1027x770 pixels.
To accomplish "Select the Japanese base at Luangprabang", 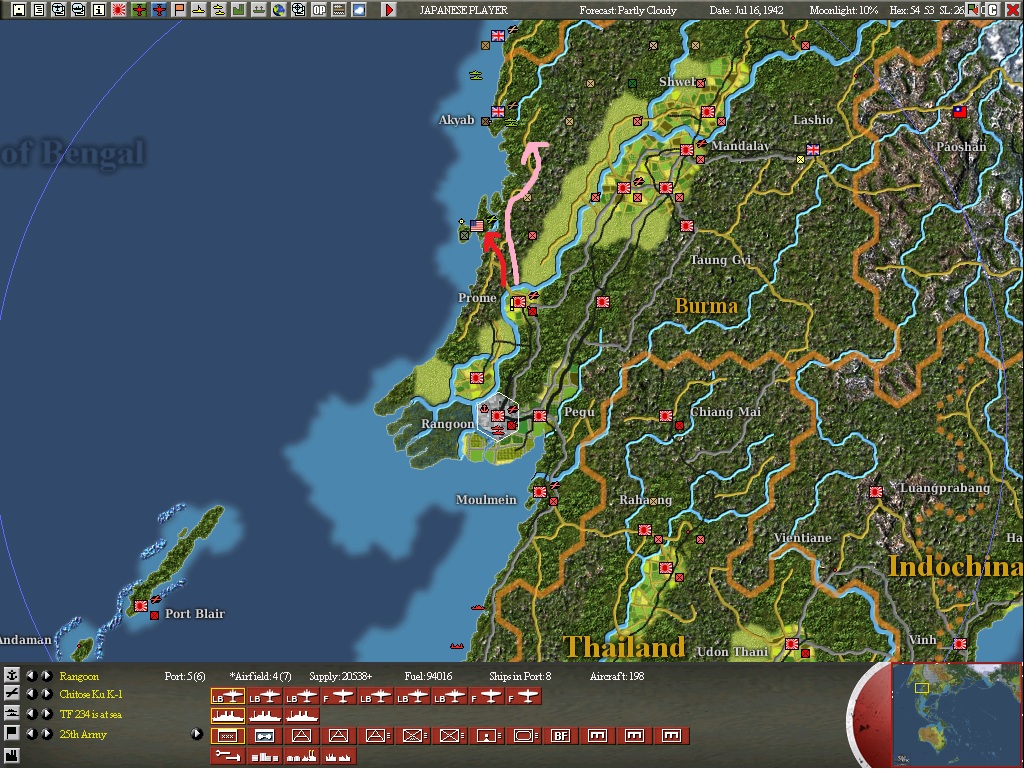I will (x=876, y=492).
